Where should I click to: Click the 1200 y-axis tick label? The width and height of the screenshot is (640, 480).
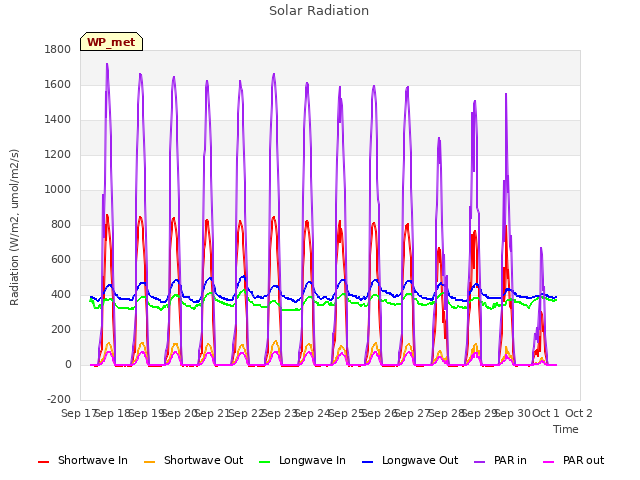tap(58, 155)
